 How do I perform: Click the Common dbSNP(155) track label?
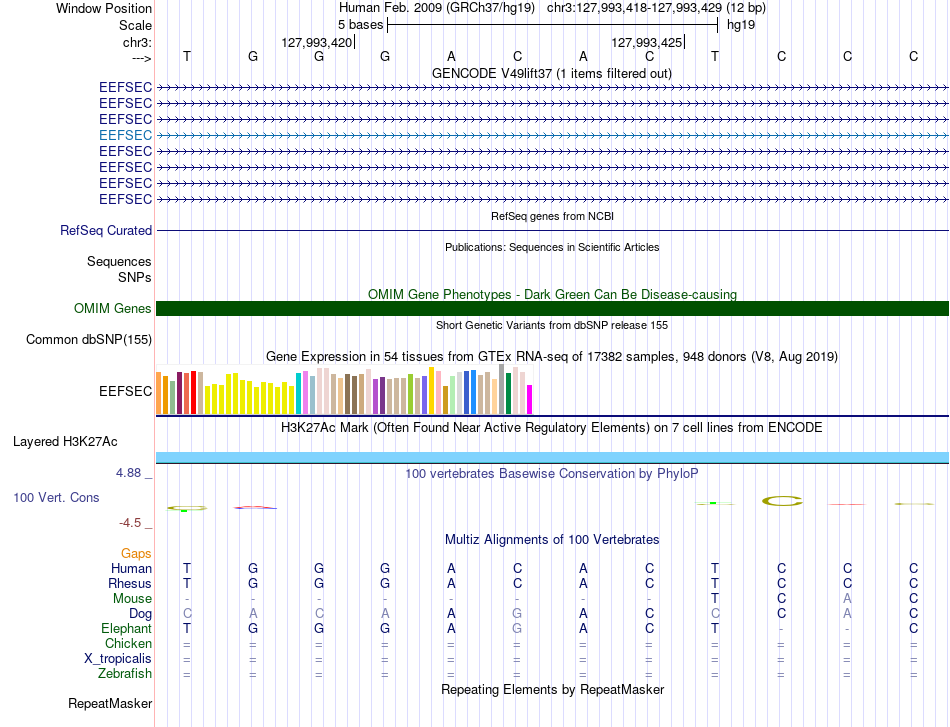(89, 339)
